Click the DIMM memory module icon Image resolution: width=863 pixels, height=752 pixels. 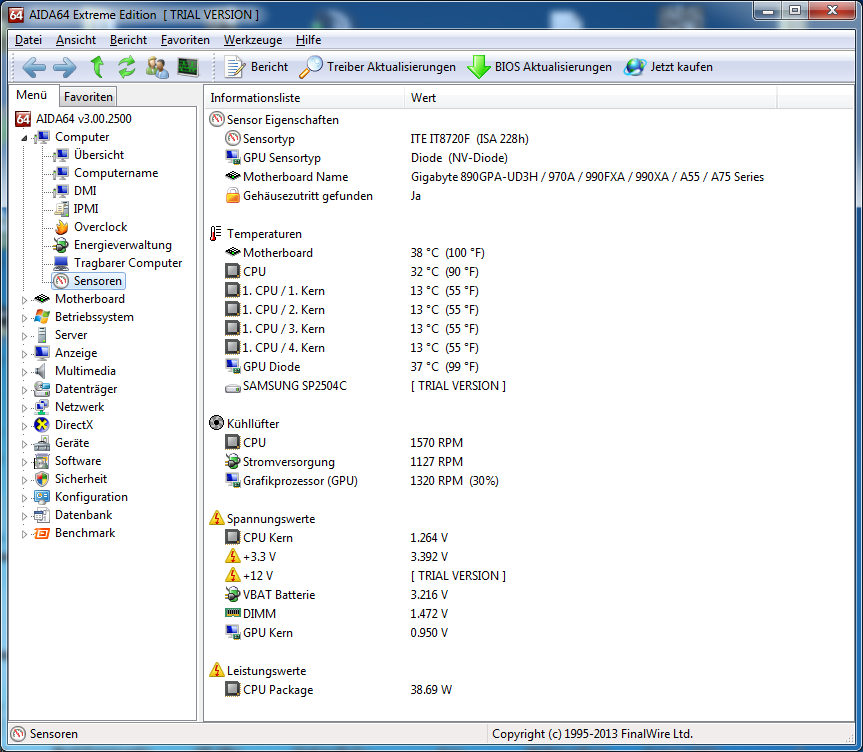tap(233, 613)
